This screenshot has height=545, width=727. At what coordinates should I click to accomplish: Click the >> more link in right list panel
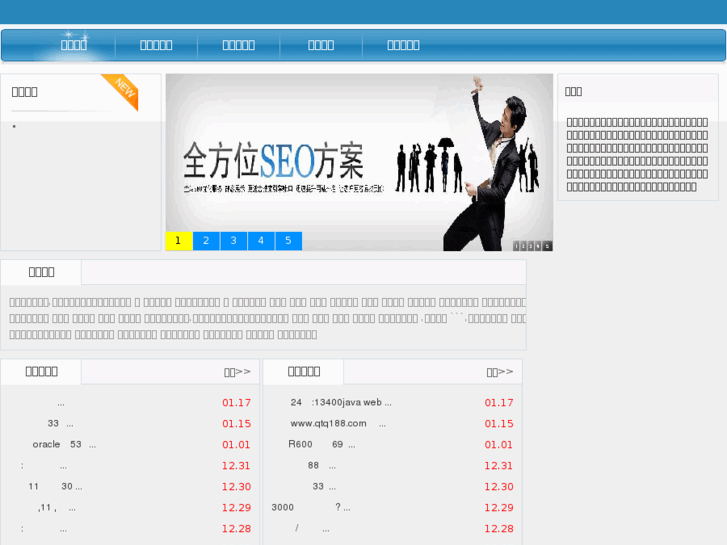(500, 372)
